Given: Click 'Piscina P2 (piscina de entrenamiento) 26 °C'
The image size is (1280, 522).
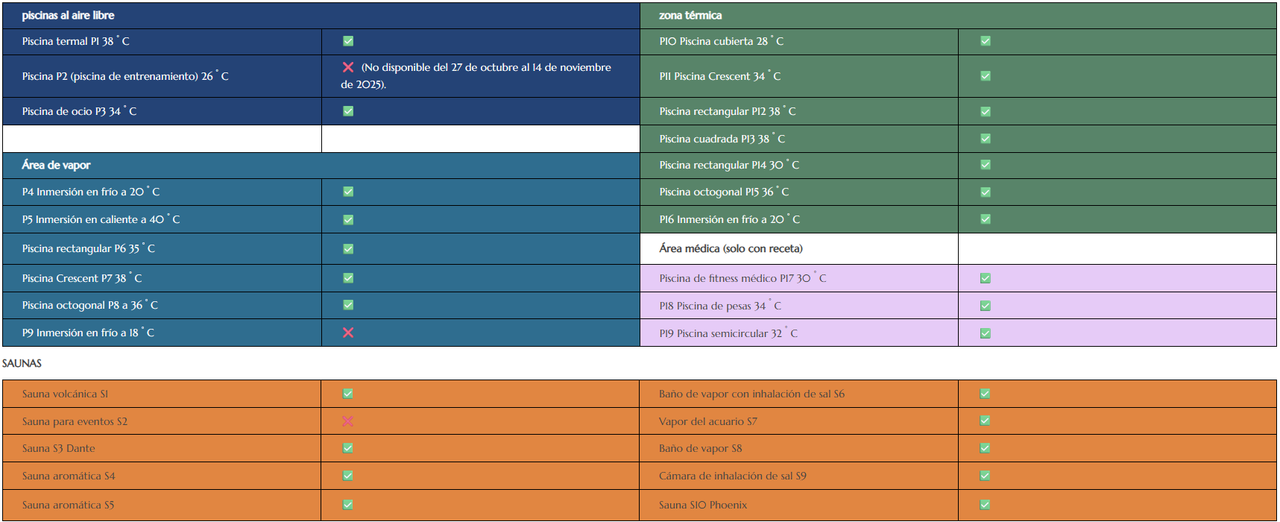Looking at the screenshot, I should pos(125,76).
